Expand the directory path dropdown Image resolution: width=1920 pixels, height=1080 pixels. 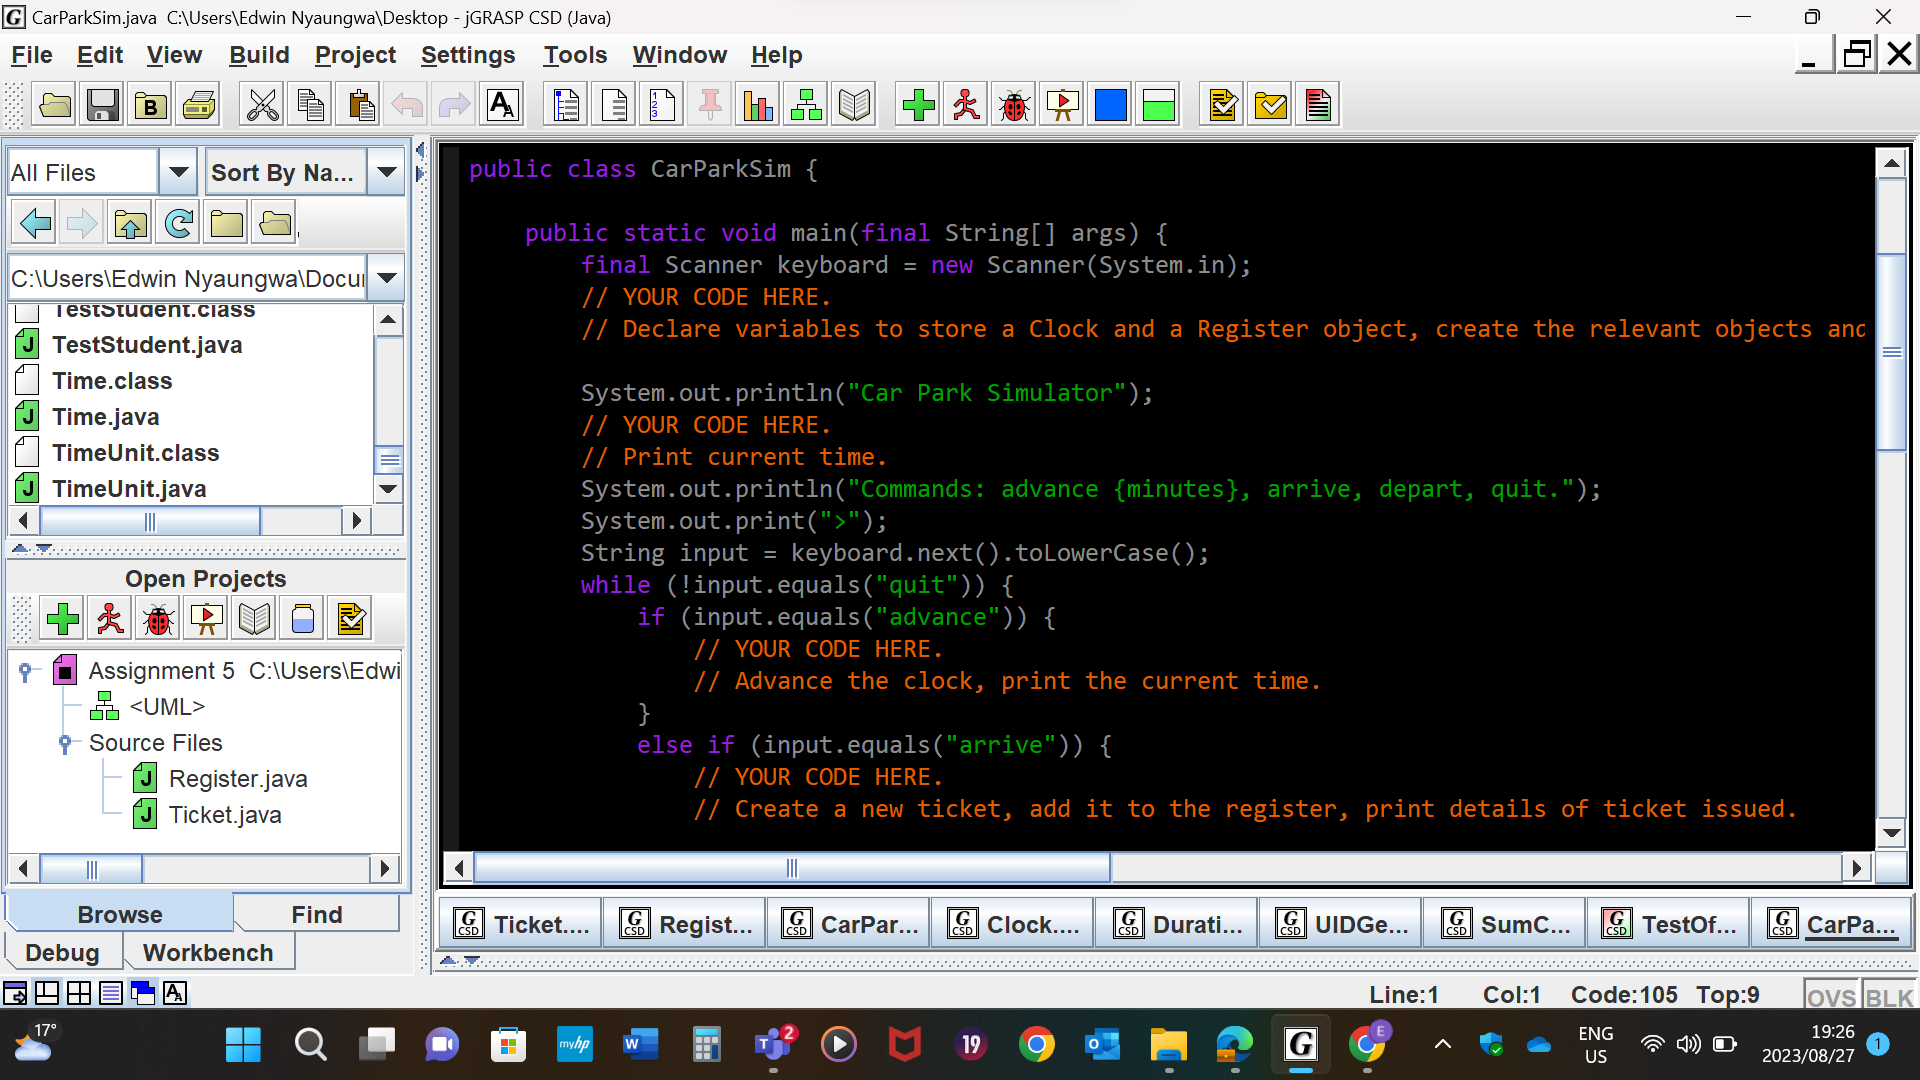(x=387, y=278)
